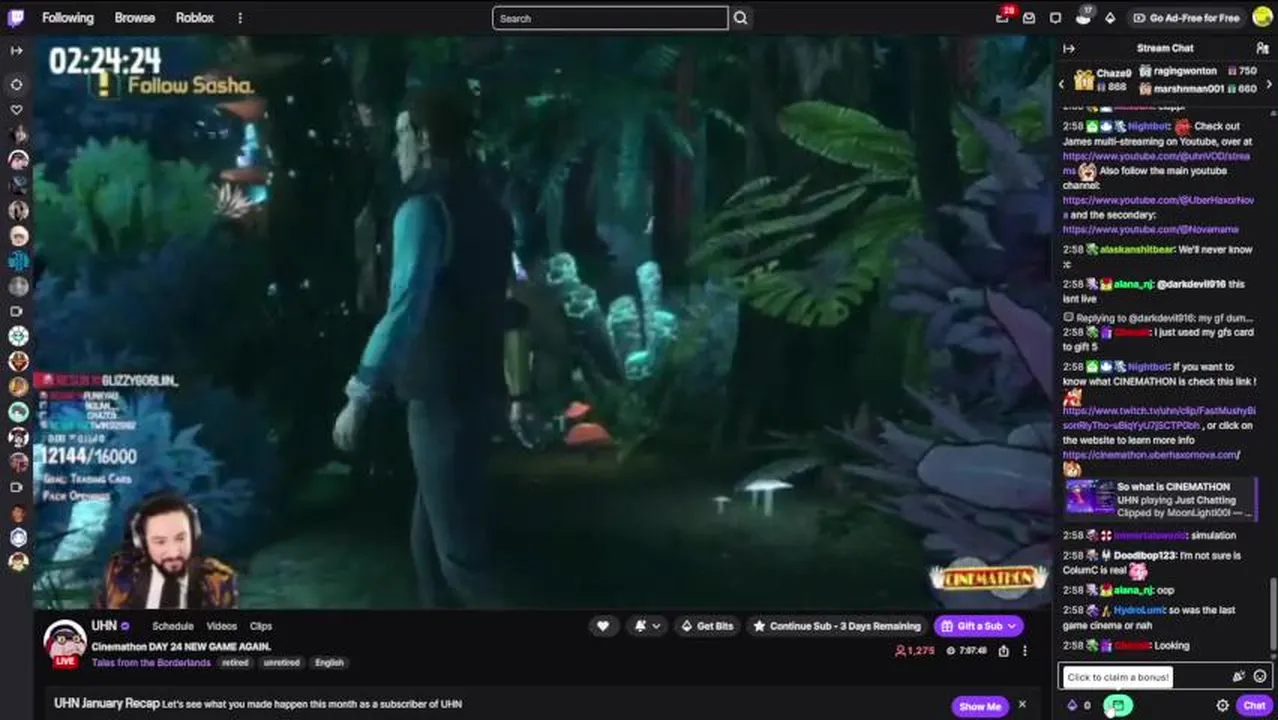Open chat settings gear icon
This screenshot has height=720, width=1278.
pos(1222,705)
